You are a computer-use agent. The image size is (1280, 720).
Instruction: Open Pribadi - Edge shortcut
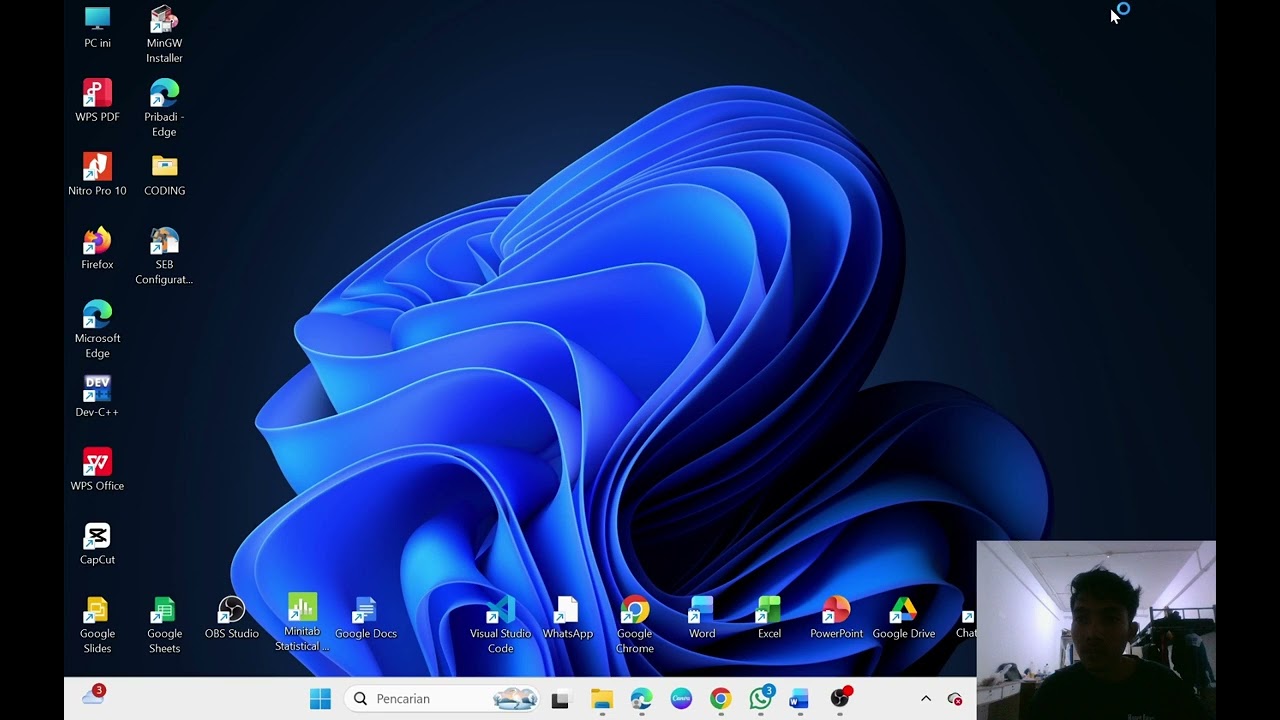point(164,108)
